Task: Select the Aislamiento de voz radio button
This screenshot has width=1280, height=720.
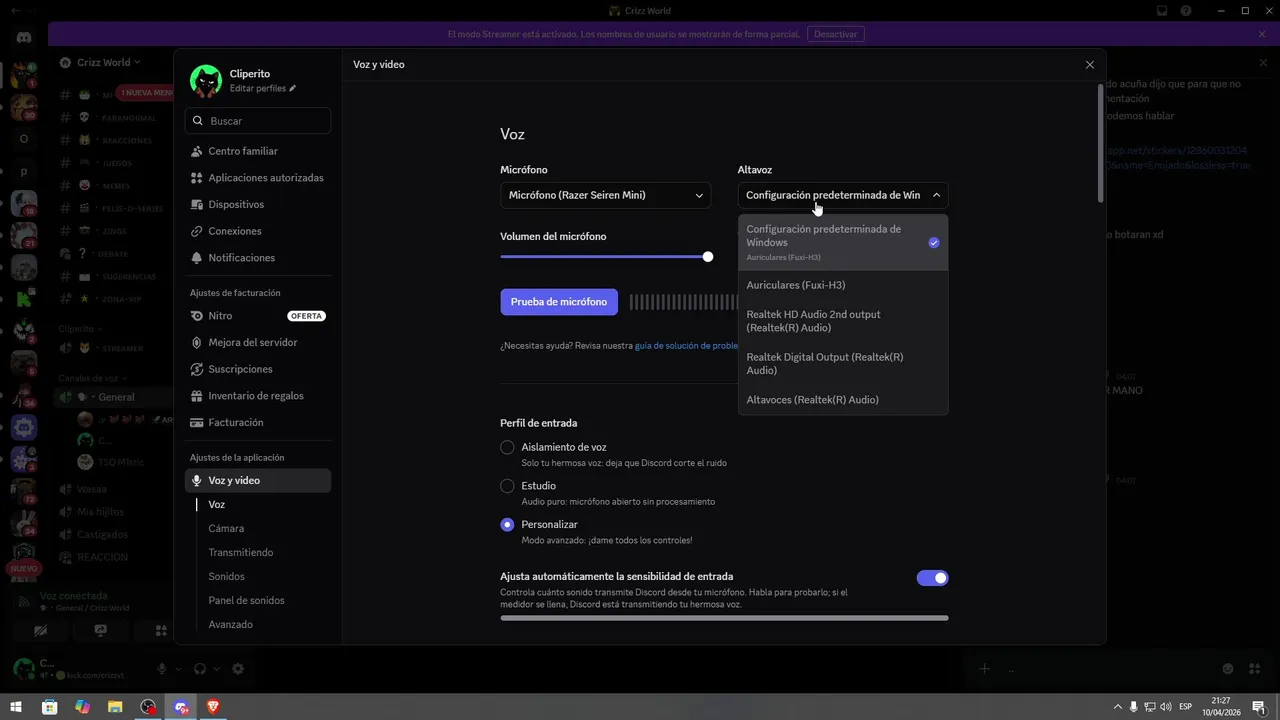Action: tap(507, 447)
